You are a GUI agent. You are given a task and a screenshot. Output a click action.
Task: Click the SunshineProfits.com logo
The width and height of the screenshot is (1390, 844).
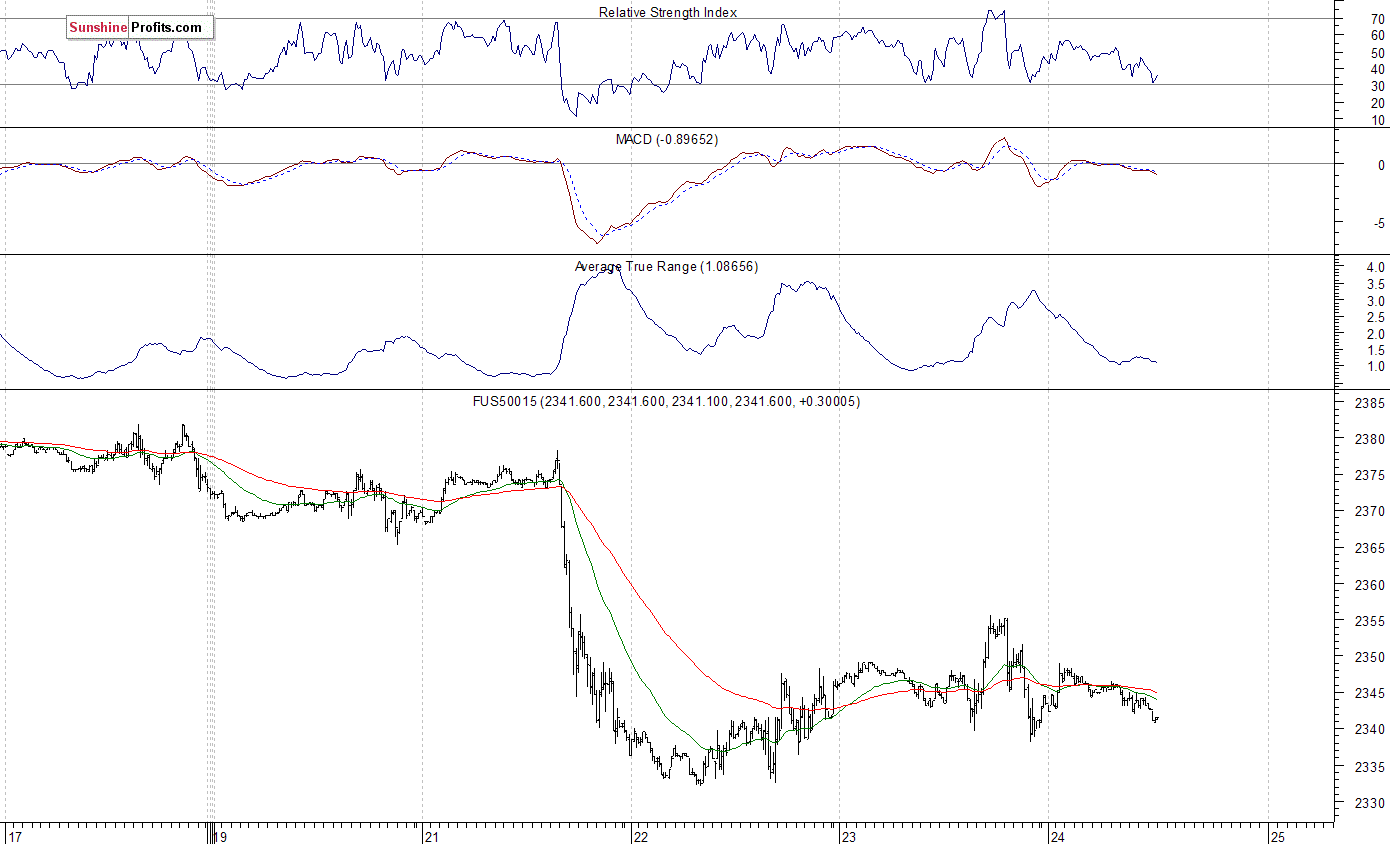140,28
